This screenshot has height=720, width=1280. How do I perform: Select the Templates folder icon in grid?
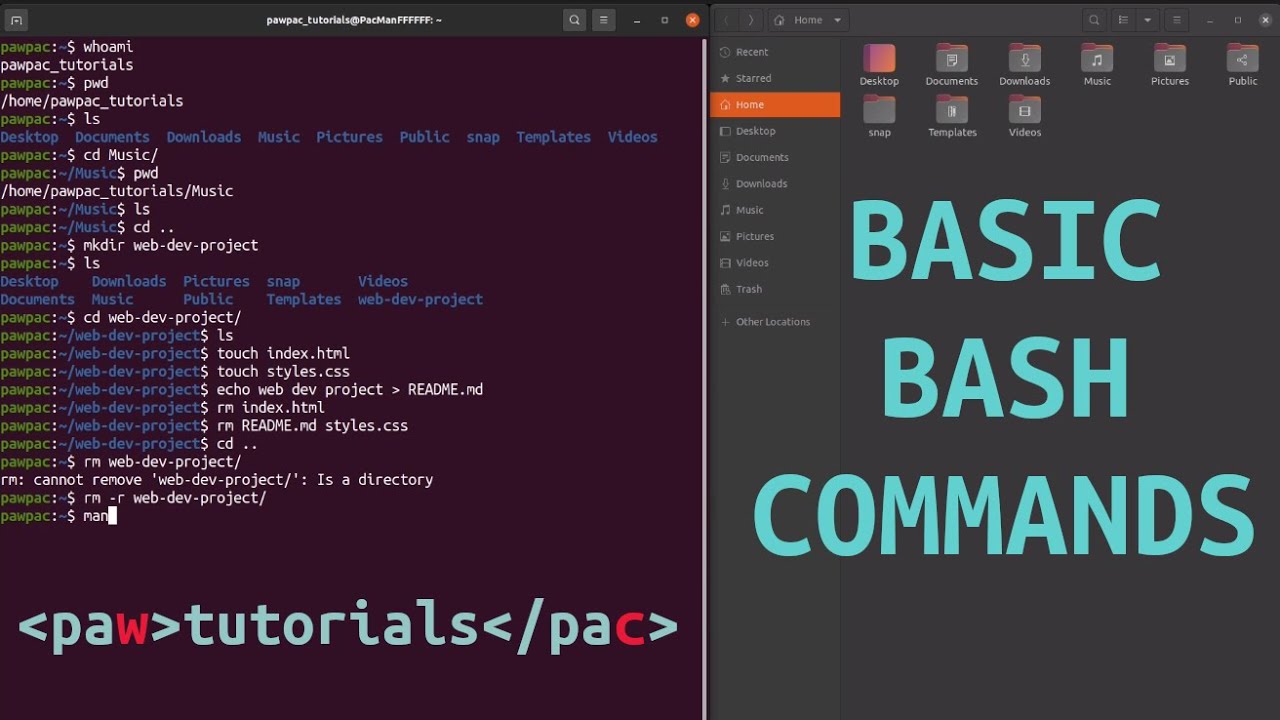[952, 115]
